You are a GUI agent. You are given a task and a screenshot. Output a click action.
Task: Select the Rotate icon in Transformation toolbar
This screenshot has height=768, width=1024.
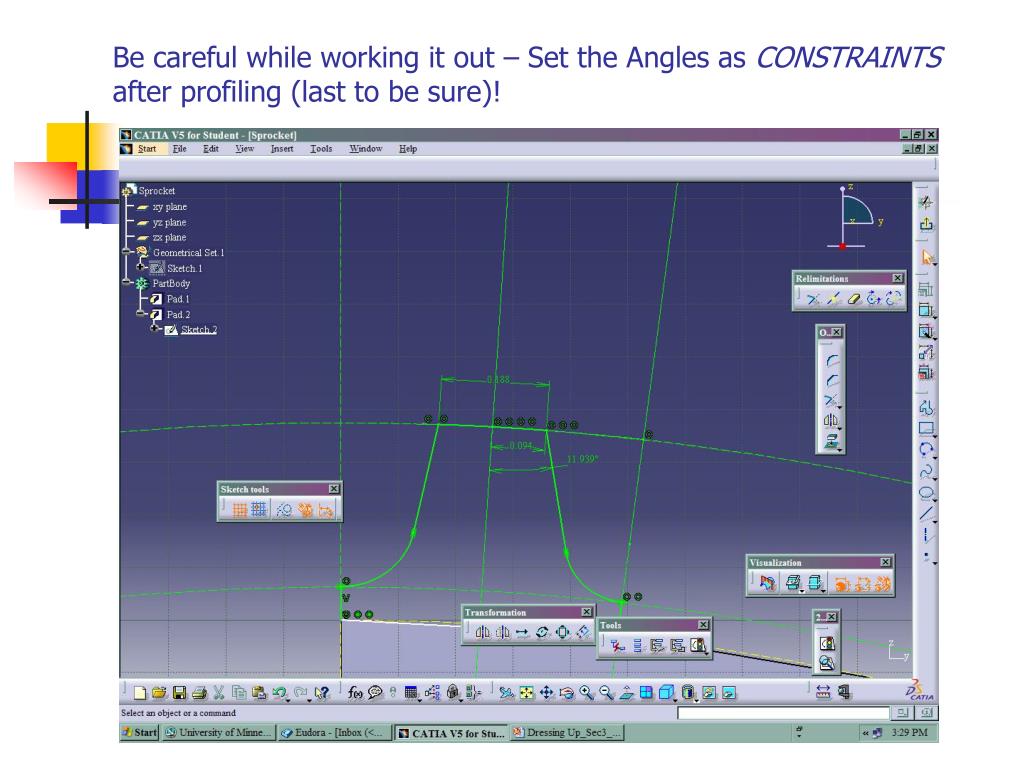pos(543,632)
